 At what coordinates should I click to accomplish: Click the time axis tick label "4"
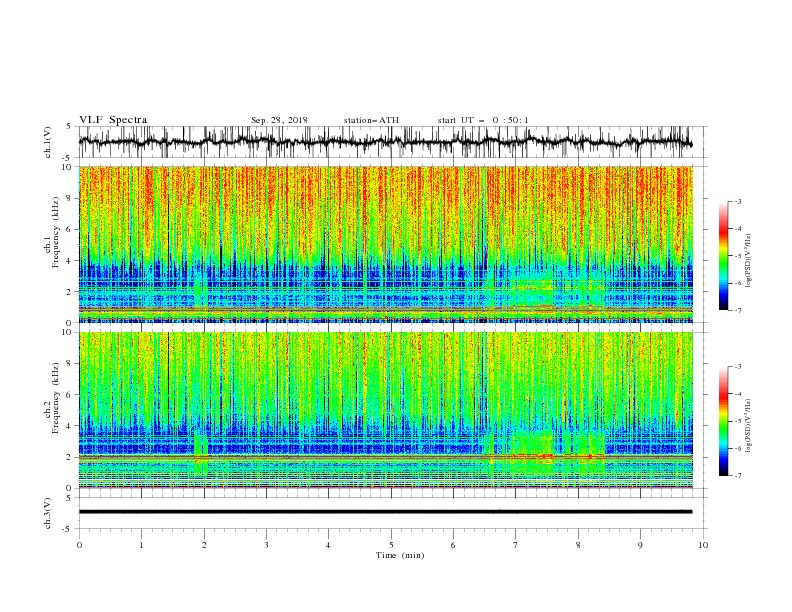[x=328, y=545]
